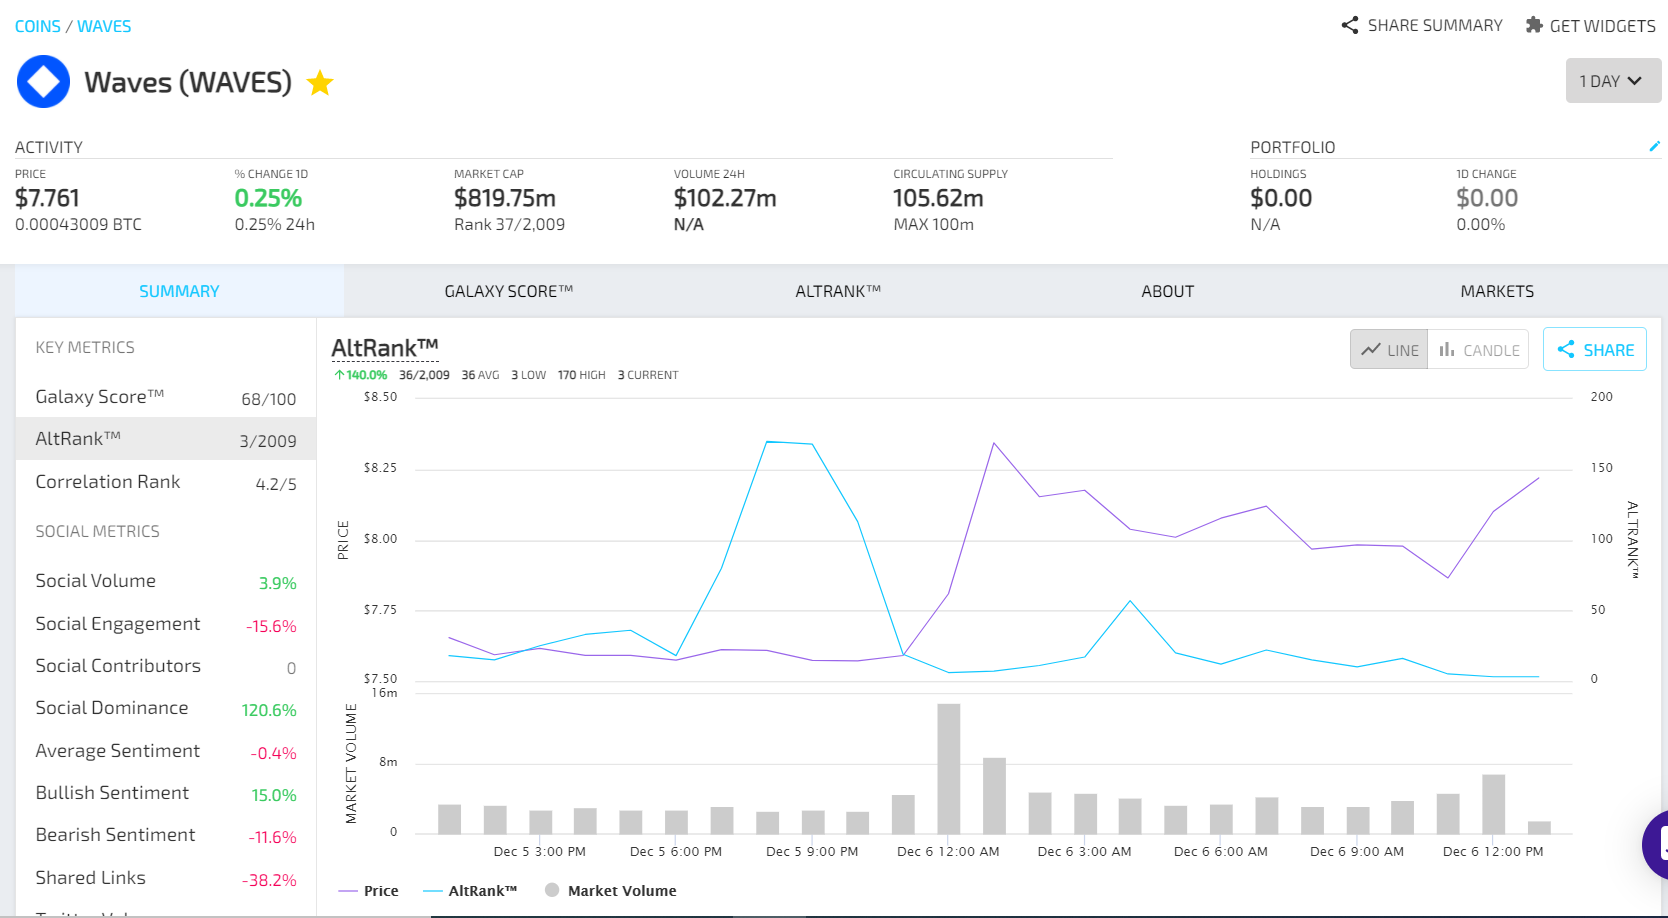
Task: Select the Social Contributors metric
Action: click(166, 666)
